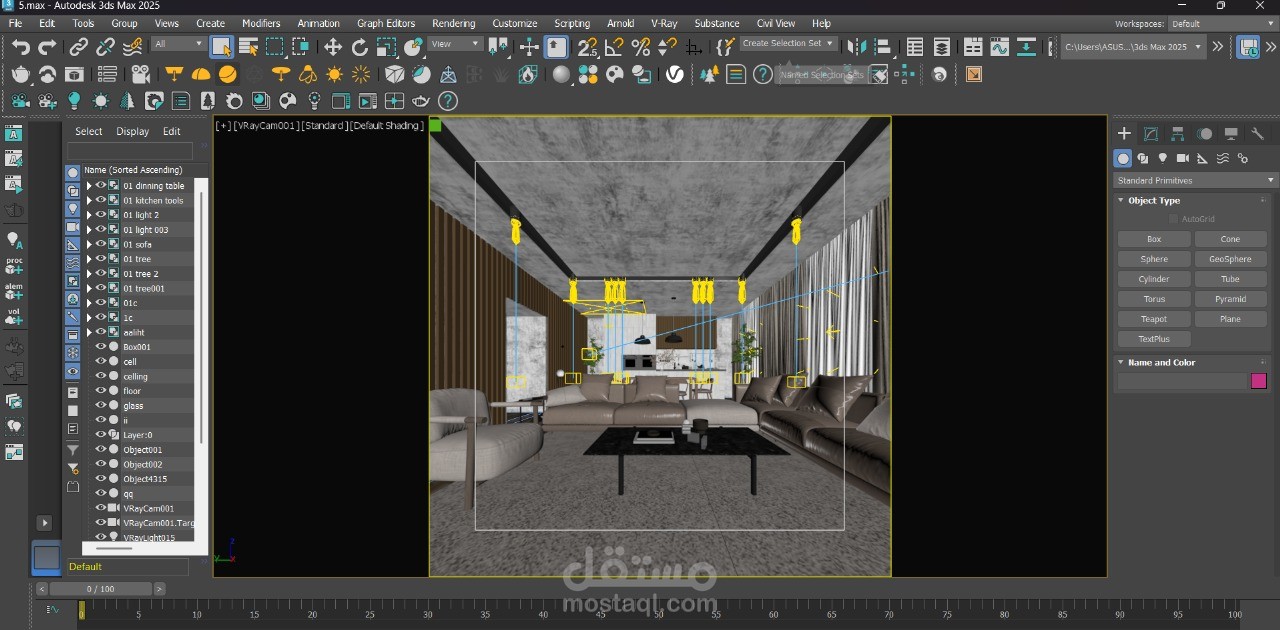Image resolution: width=1280 pixels, height=630 pixels.
Task: Expand the 01 tree 2 group
Action: (x=89, y=274)
